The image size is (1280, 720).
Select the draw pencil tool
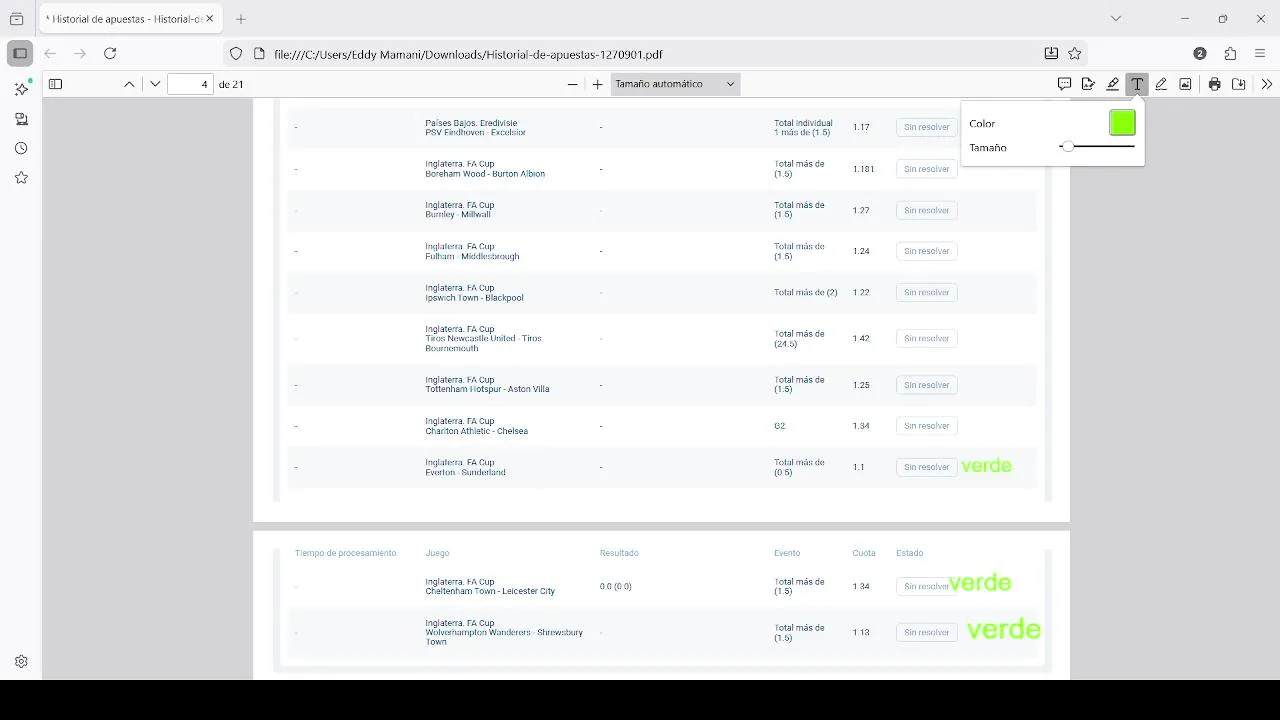[x=1161, y=84]
